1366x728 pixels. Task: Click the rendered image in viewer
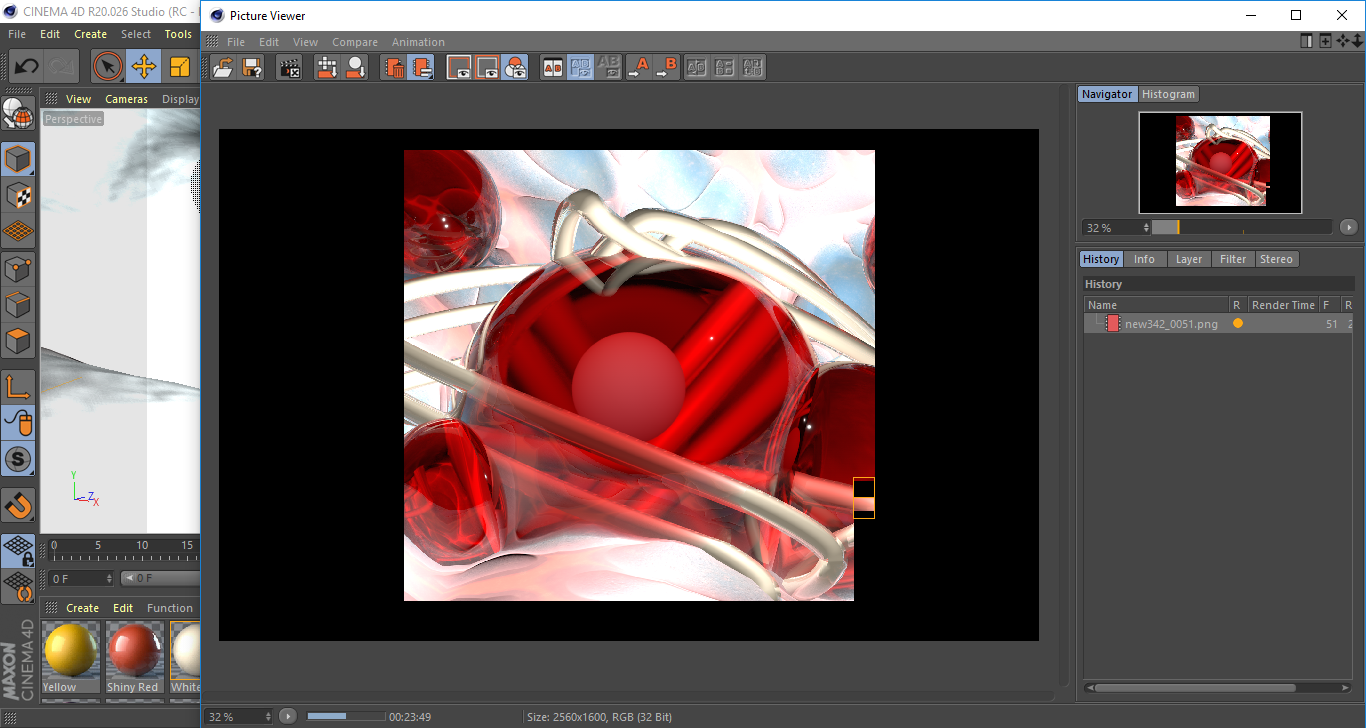(639, 375)
